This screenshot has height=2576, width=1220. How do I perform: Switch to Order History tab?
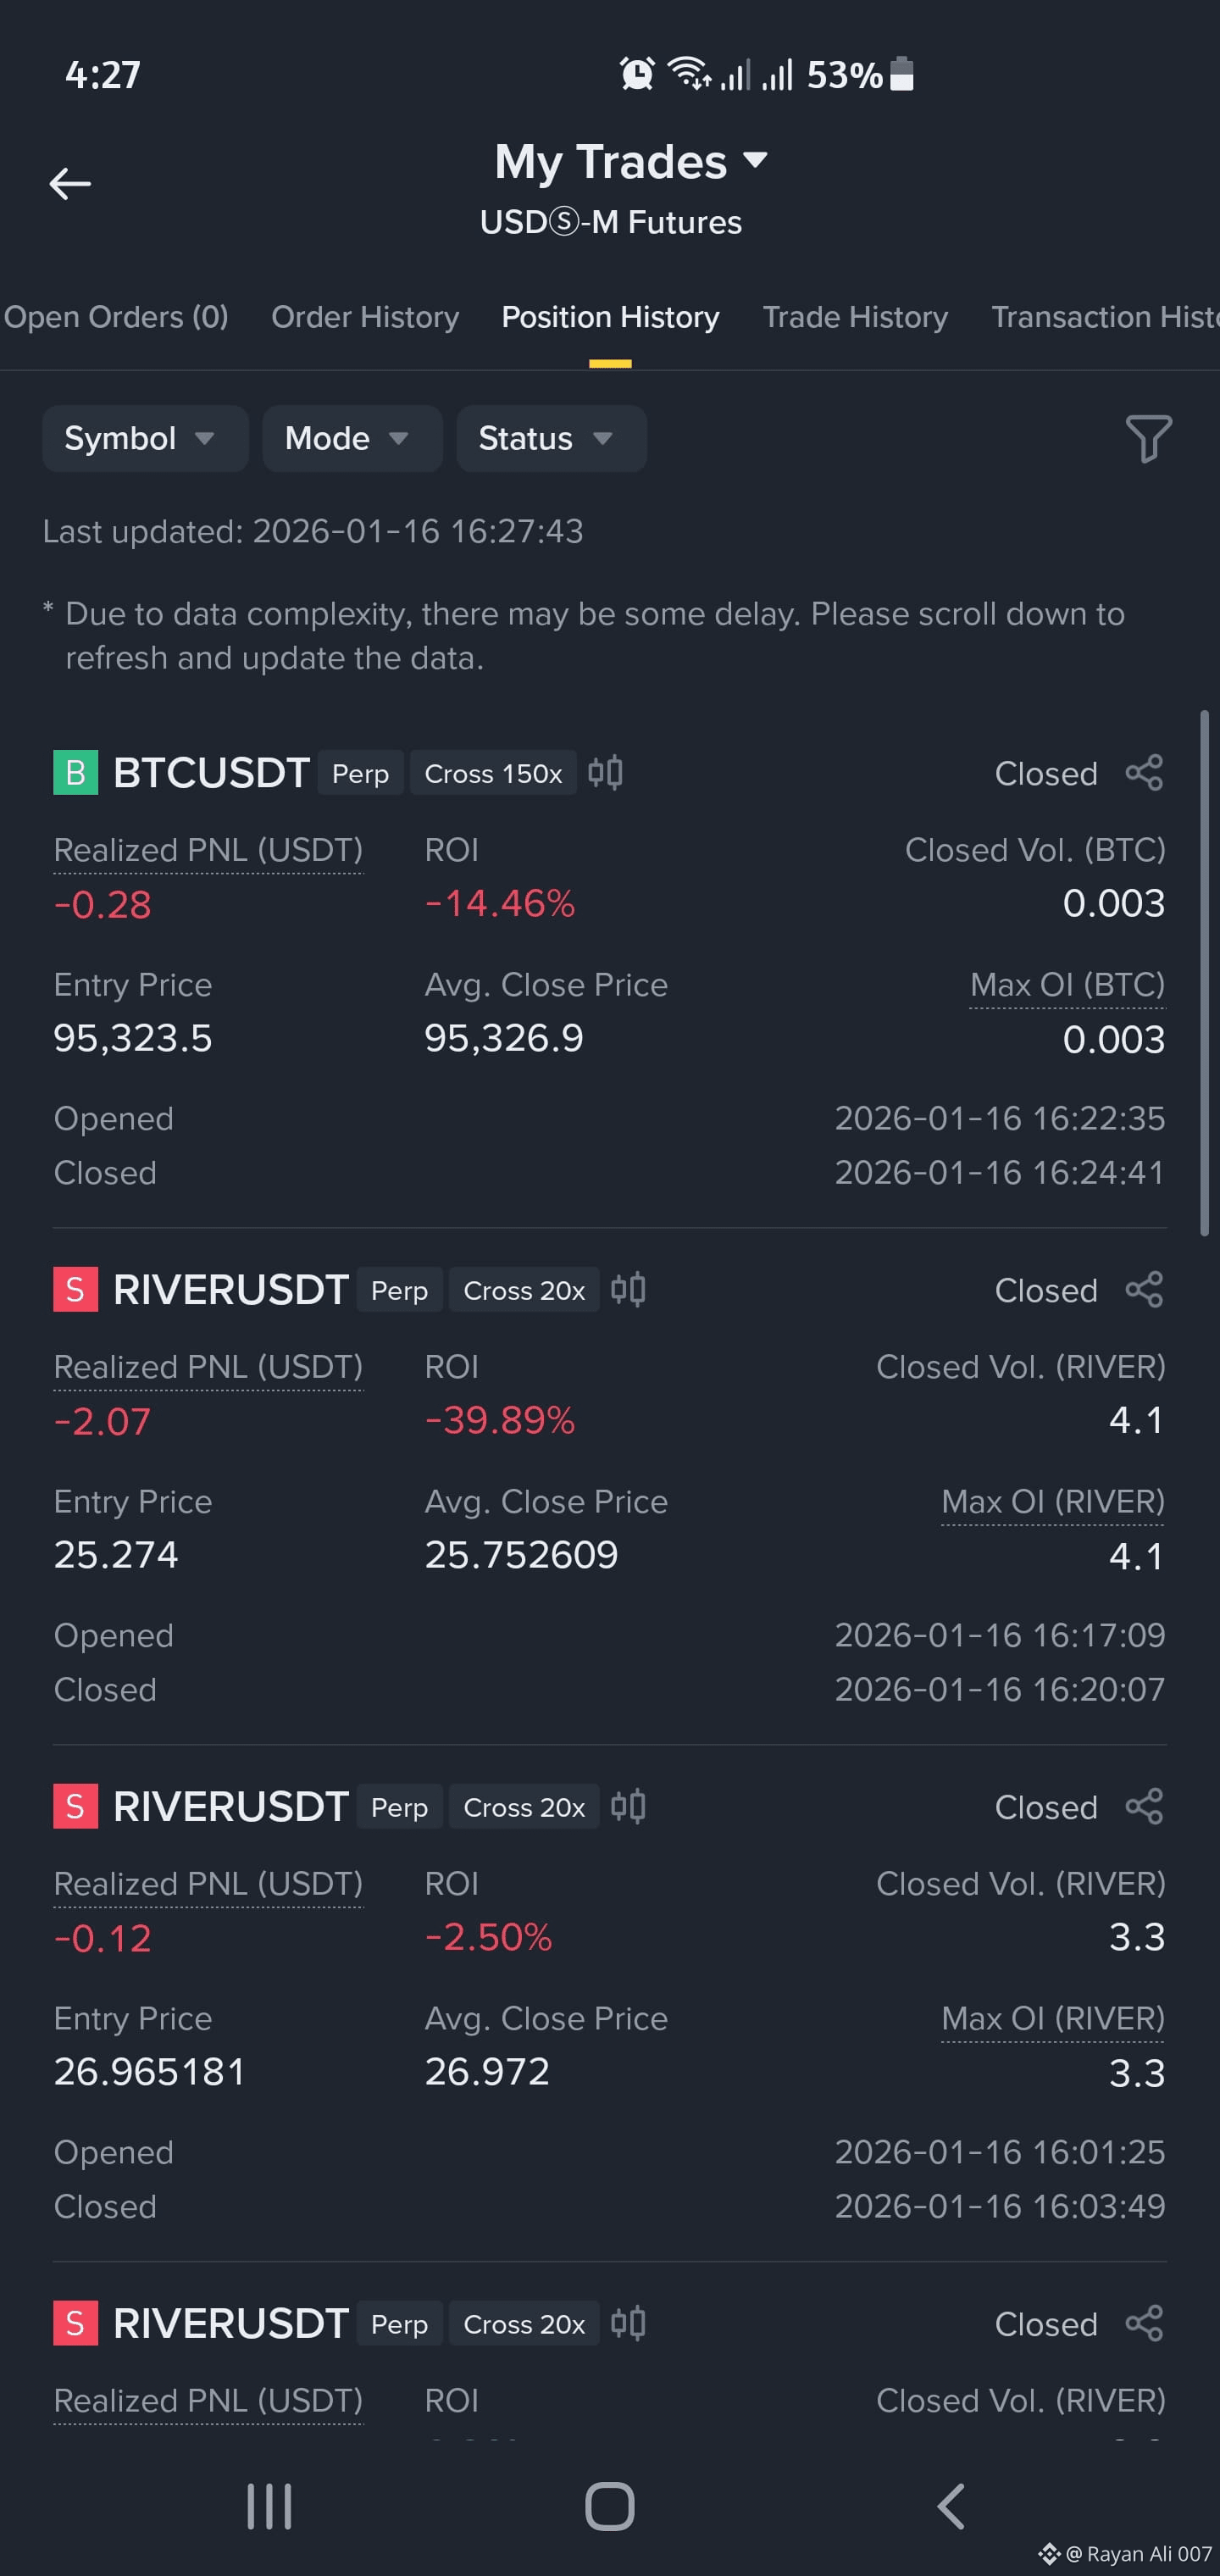point(365,317)
